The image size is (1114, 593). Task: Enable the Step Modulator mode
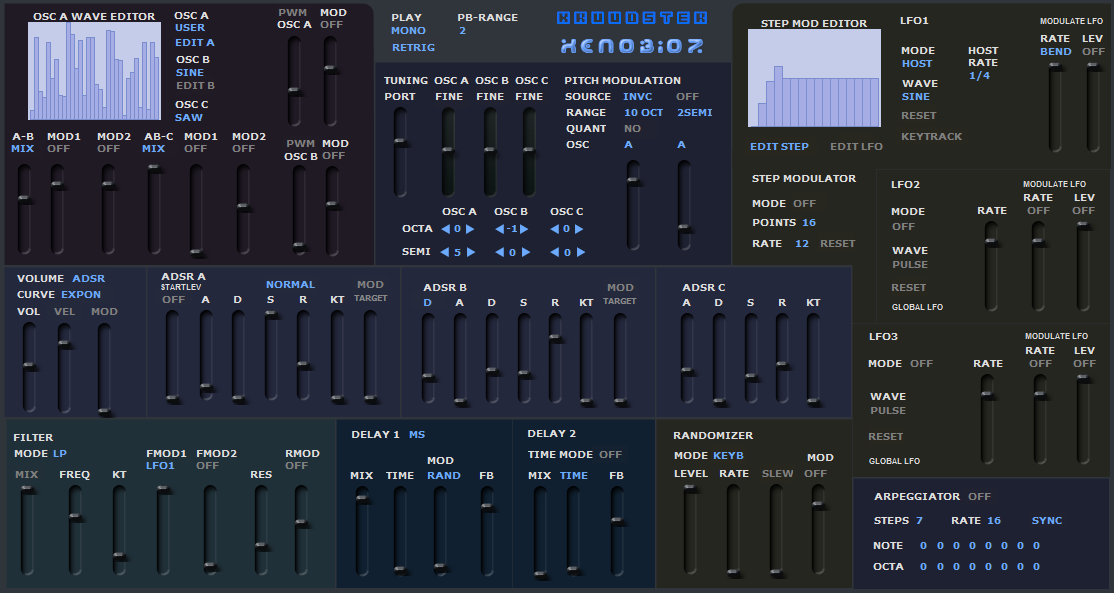tap(804, 204)
